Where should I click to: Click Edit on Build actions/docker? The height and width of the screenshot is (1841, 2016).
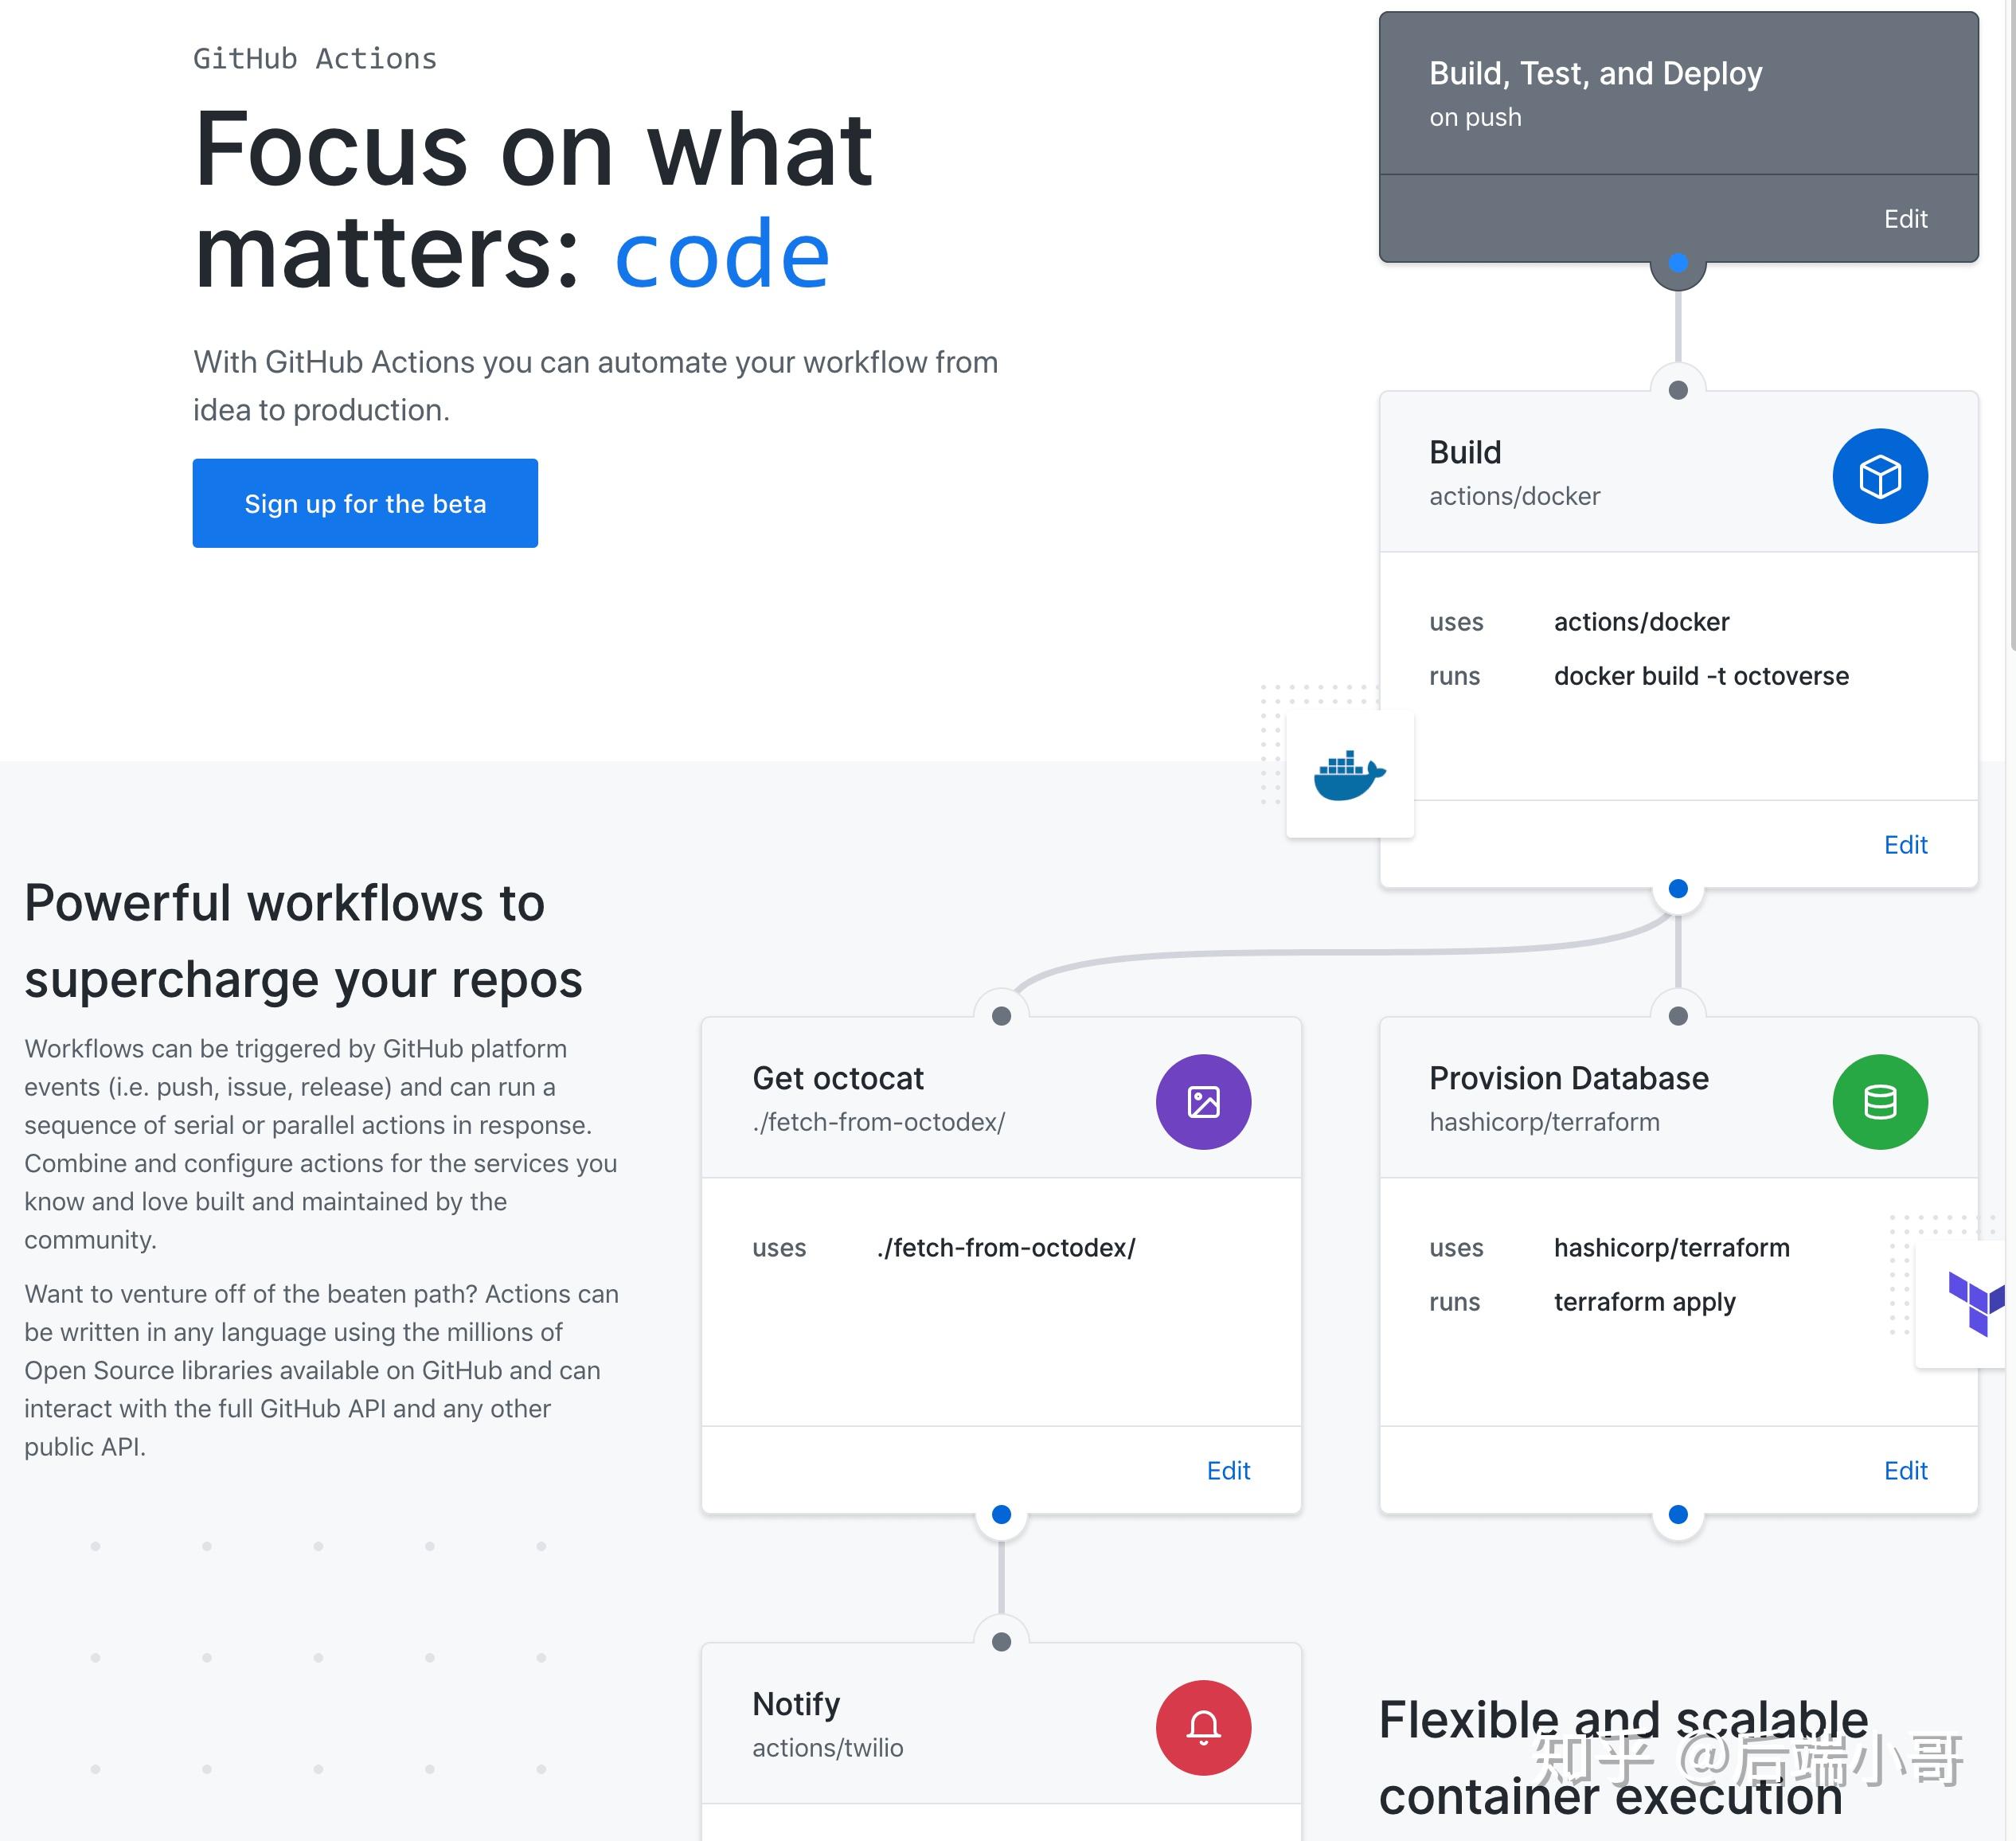(1907, 845)
